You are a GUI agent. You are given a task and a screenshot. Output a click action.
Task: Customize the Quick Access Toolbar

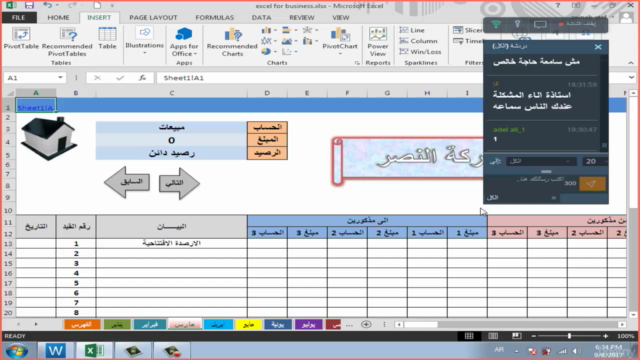point(112,6)
